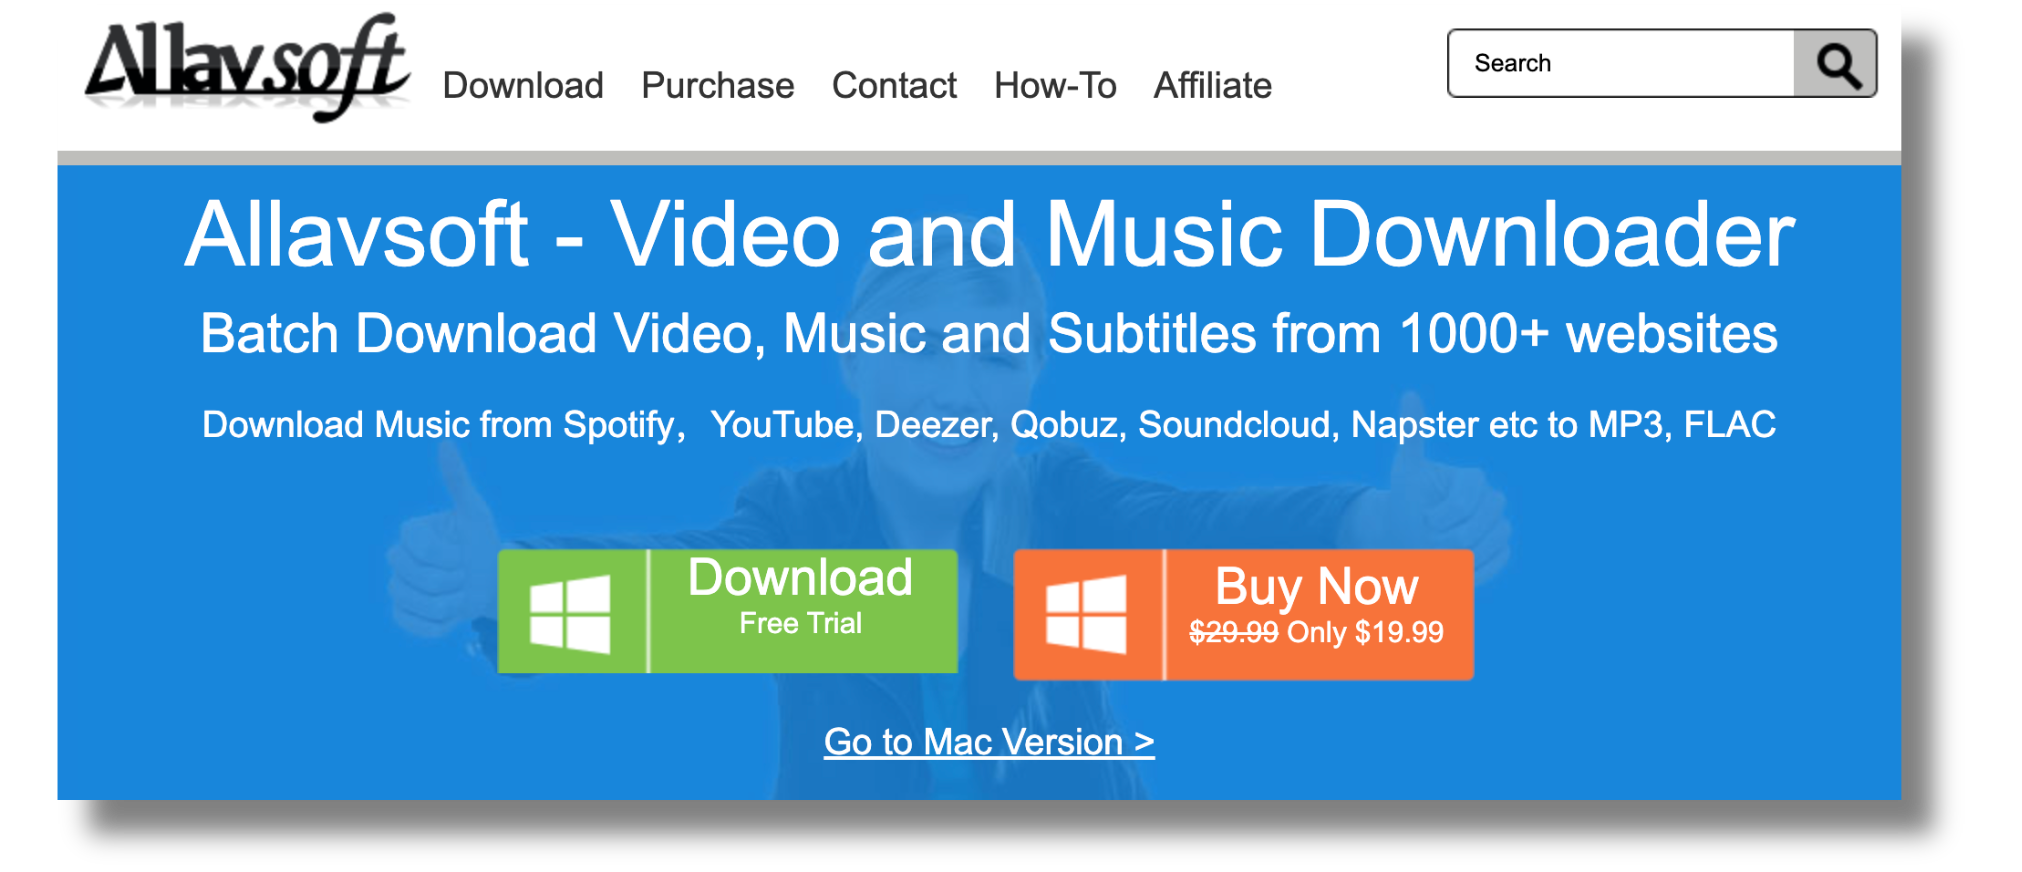Click Windows logo on orange Buy button
The width and height of the screenshot is (2022, 872).
[x=1086, y=614]
